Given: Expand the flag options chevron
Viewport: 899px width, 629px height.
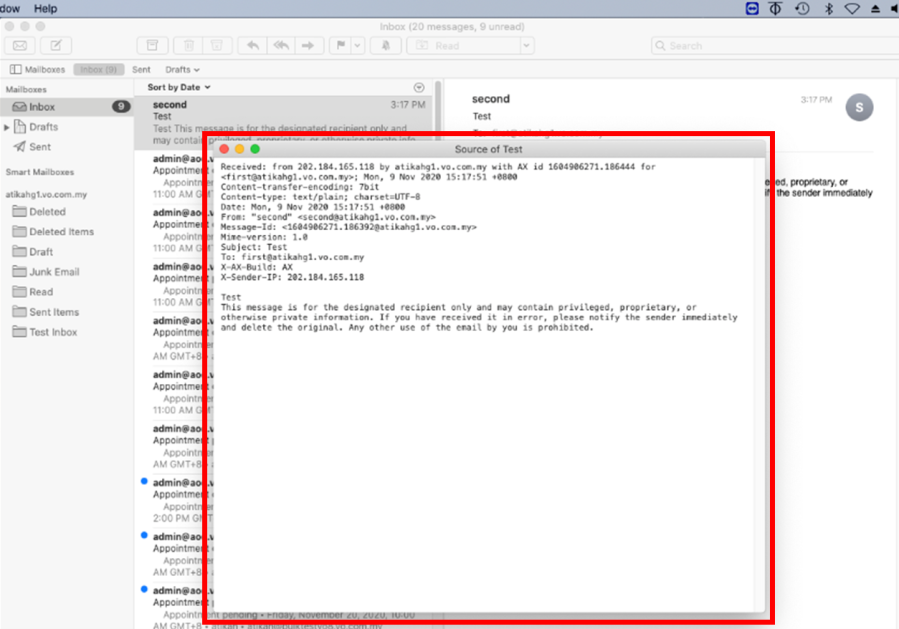Looking at the screenshot, I should click(357, 46).
